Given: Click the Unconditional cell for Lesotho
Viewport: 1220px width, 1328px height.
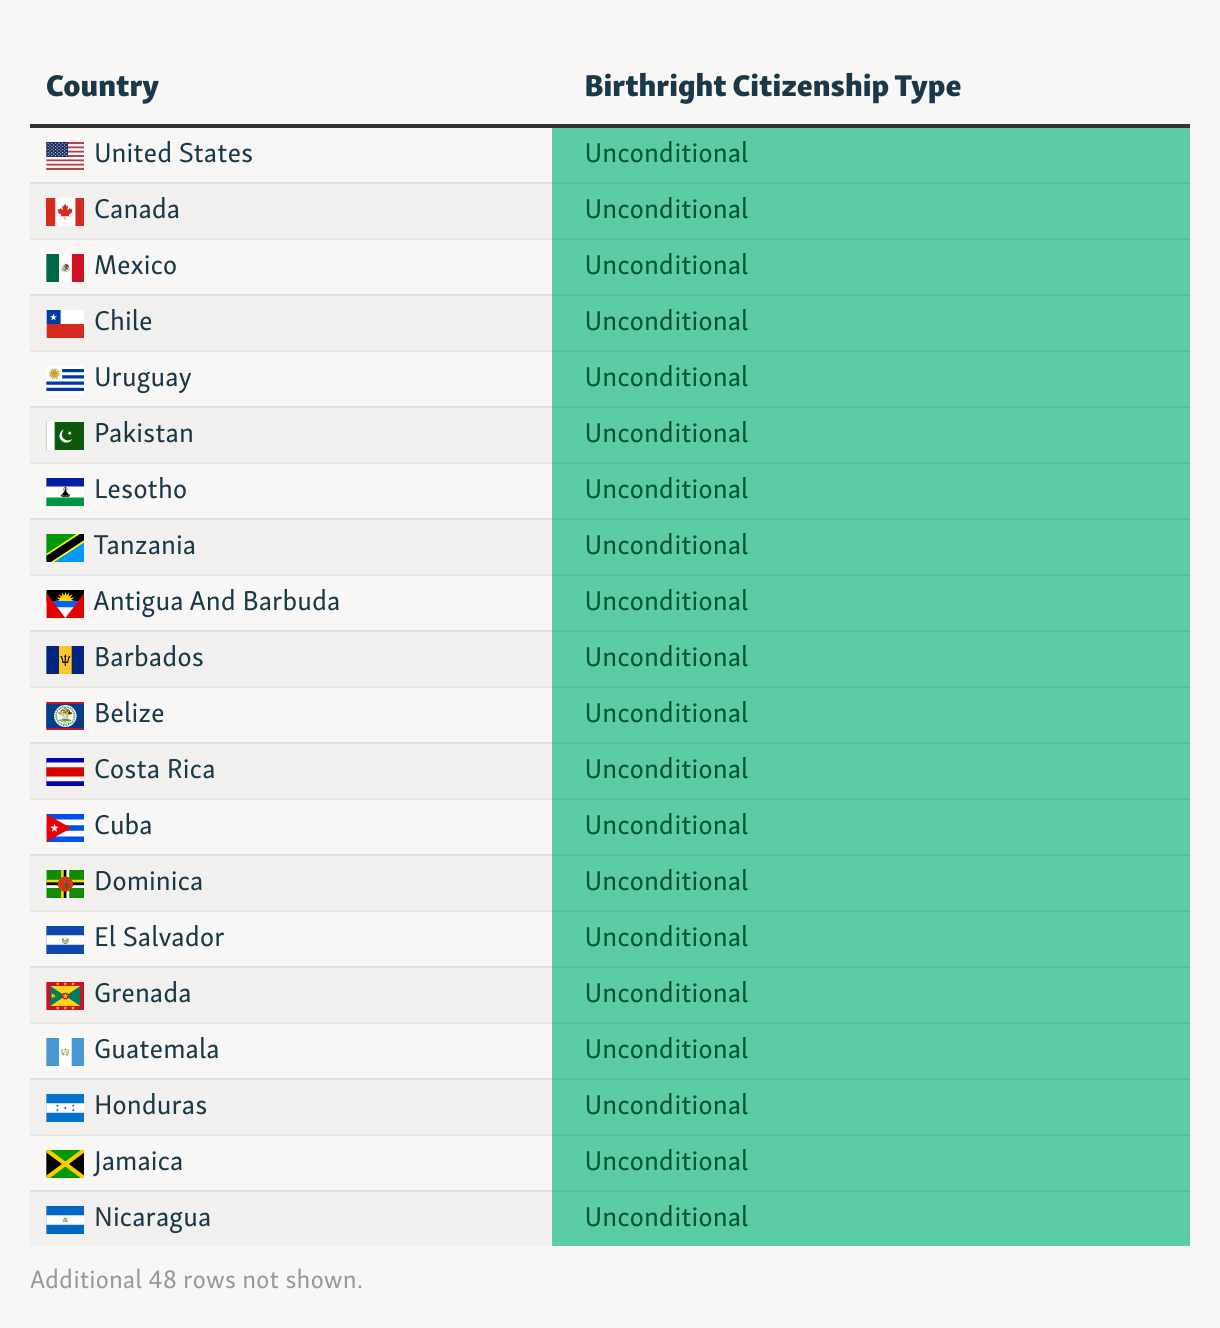Looking at the screenshot, I should coord(870,490).
